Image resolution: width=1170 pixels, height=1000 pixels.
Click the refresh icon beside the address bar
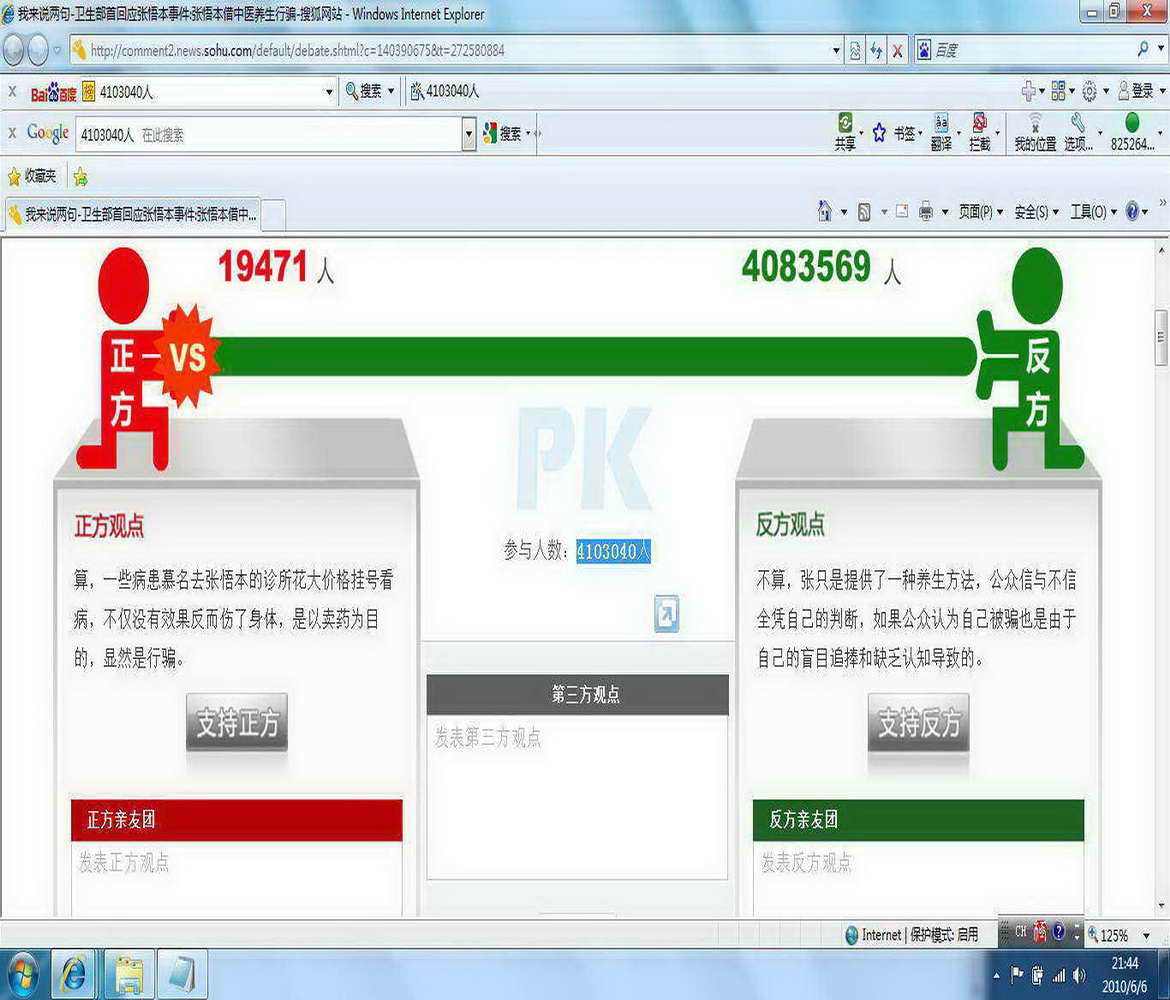click(876, 50)
